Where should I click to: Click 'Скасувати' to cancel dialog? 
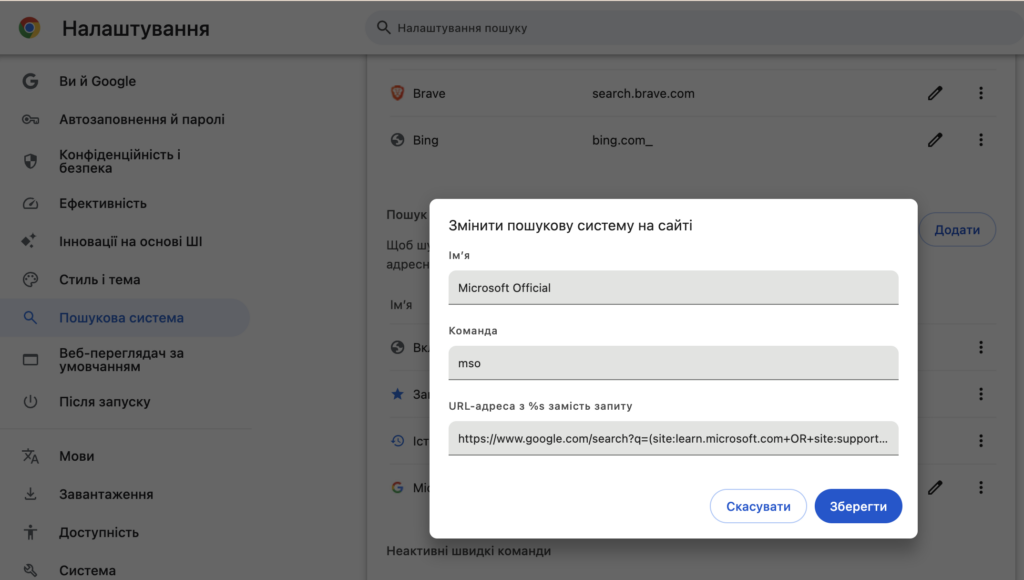758,506
